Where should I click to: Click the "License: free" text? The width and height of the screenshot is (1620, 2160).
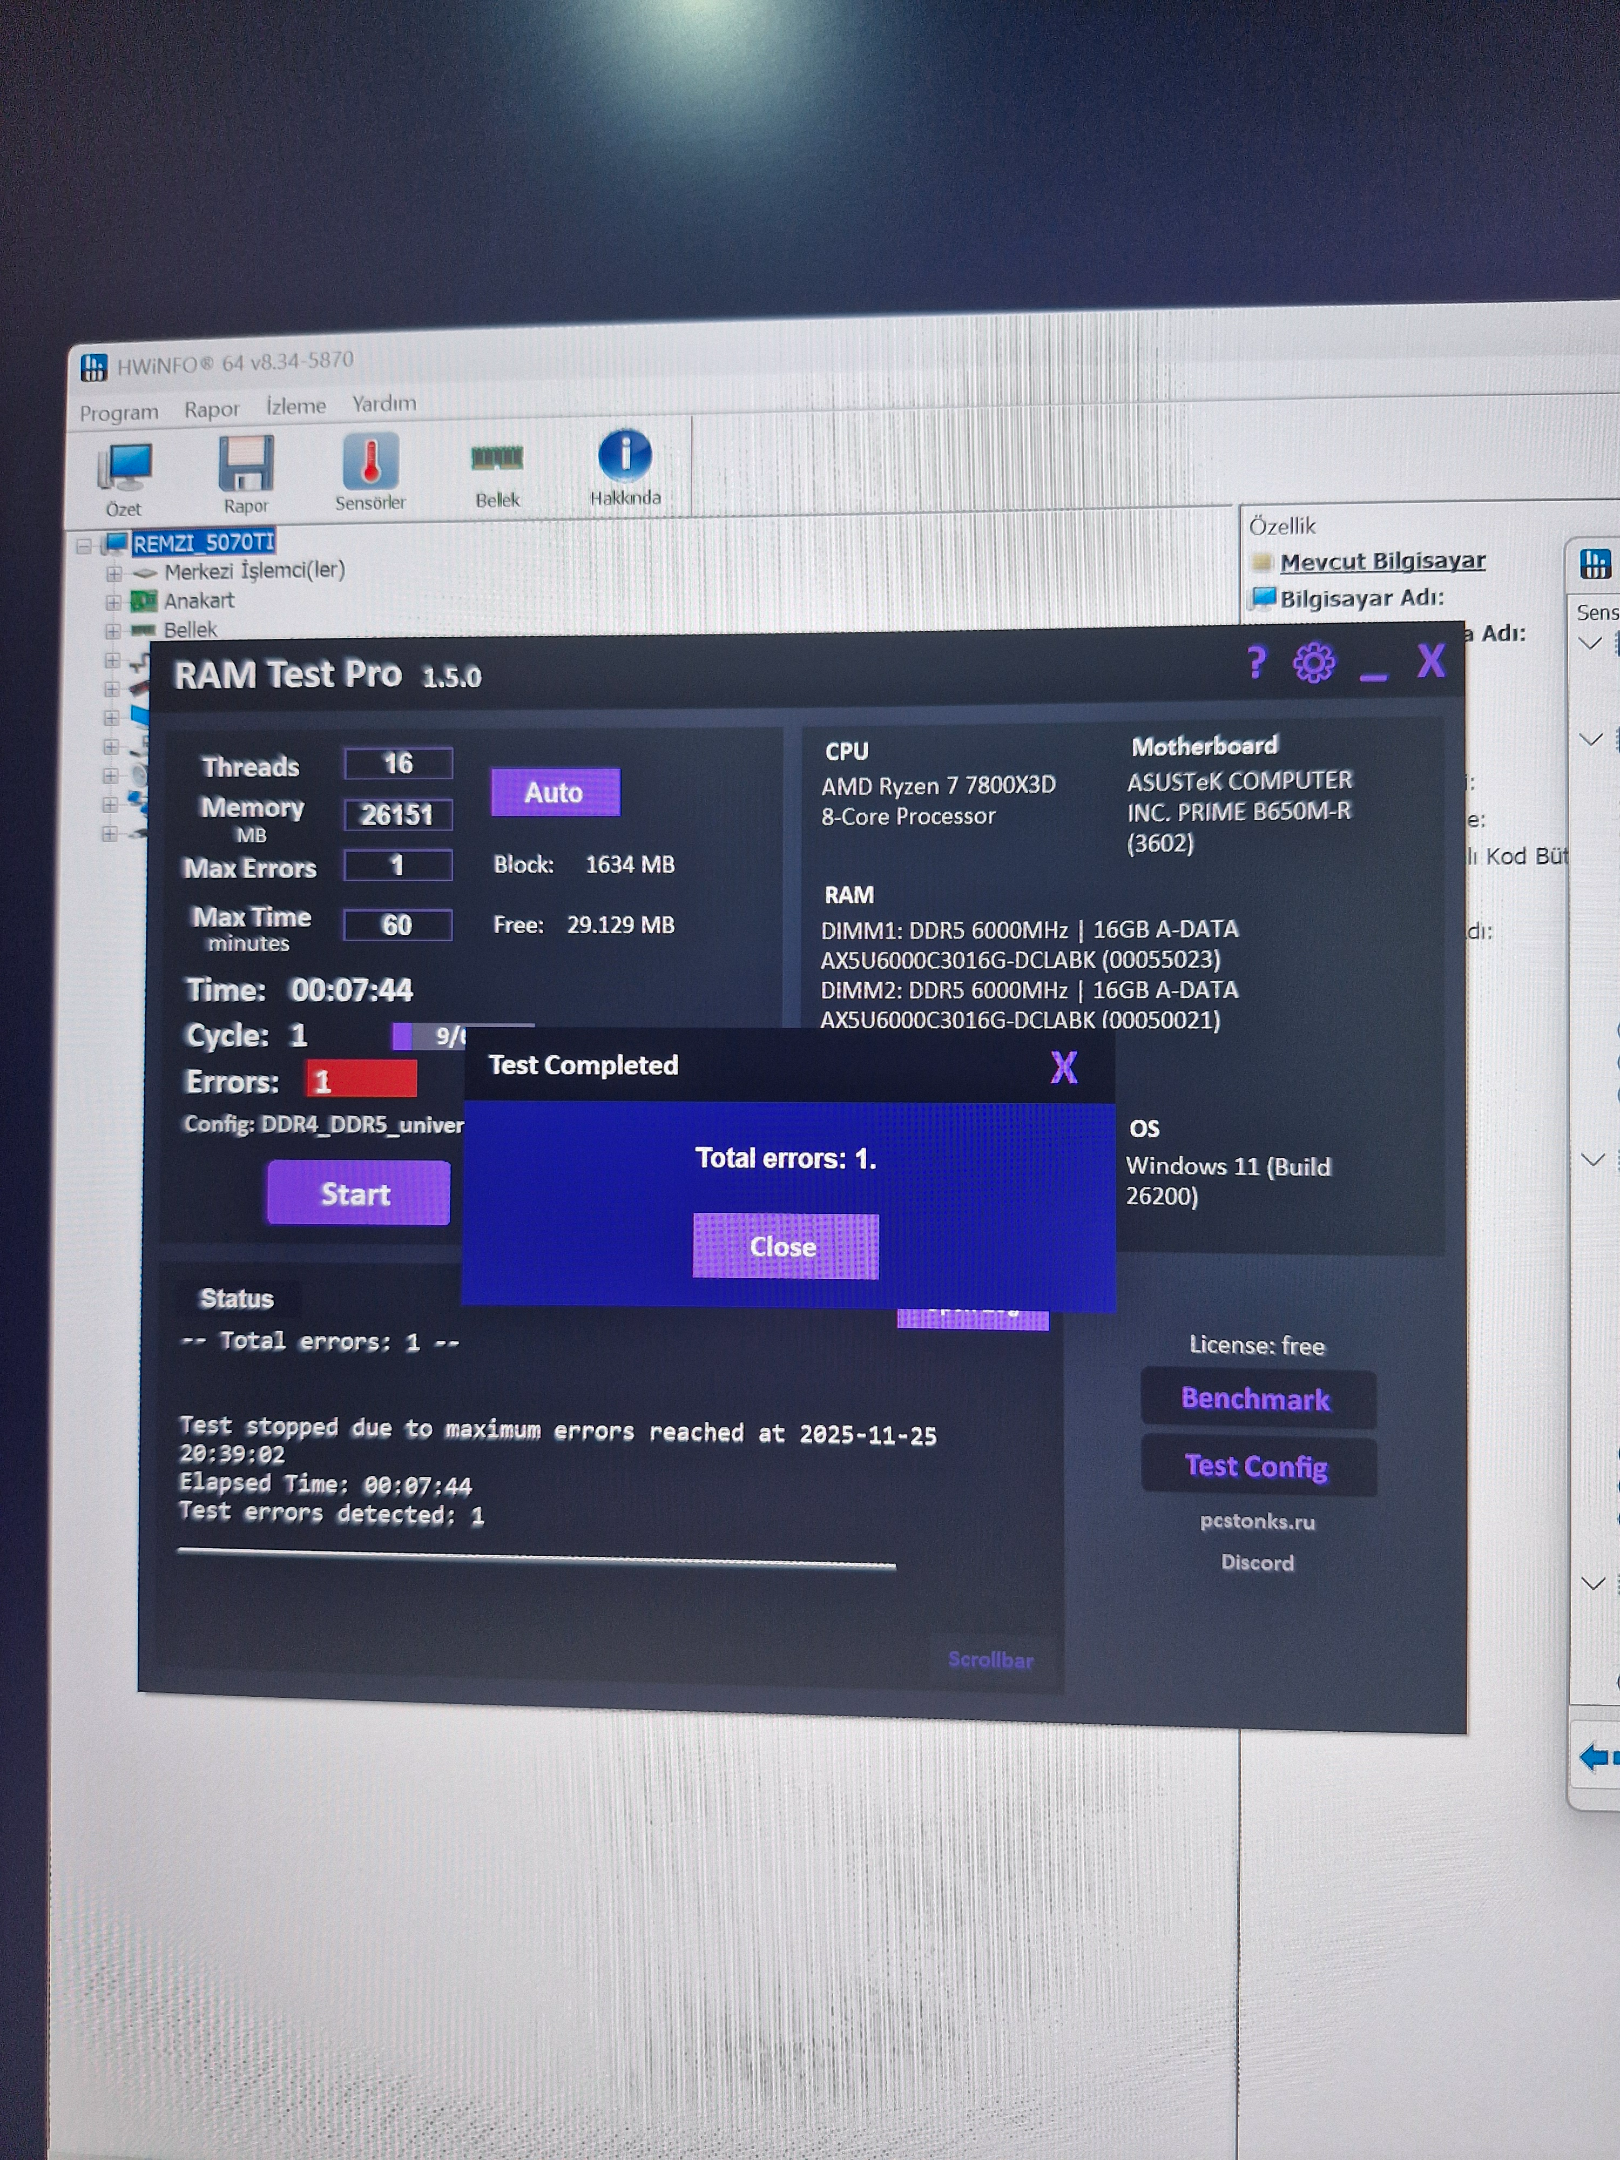(x=1257, y=1346)
